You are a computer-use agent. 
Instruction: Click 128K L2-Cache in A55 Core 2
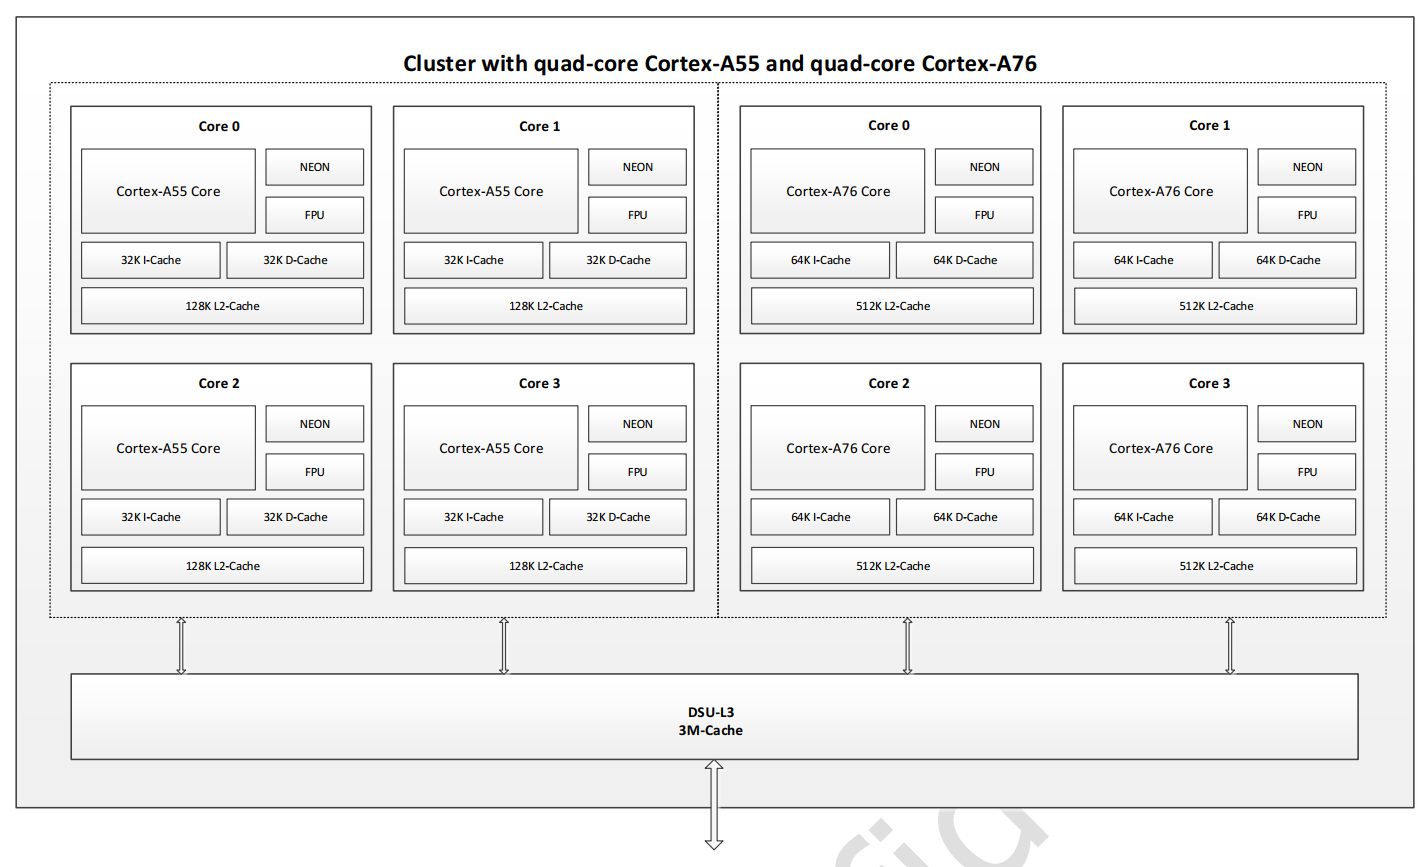tap(222, 566)
